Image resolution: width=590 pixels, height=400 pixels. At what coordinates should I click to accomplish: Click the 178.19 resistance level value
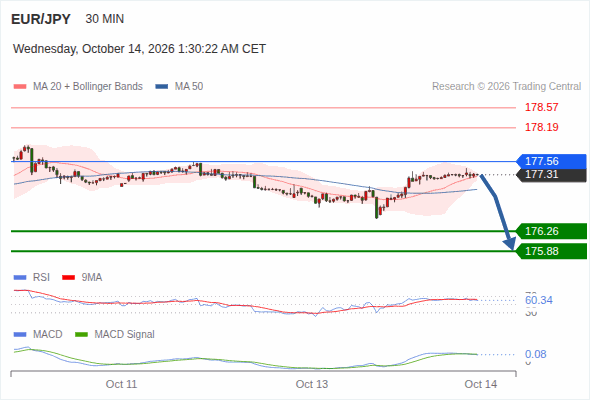point(541,127)
